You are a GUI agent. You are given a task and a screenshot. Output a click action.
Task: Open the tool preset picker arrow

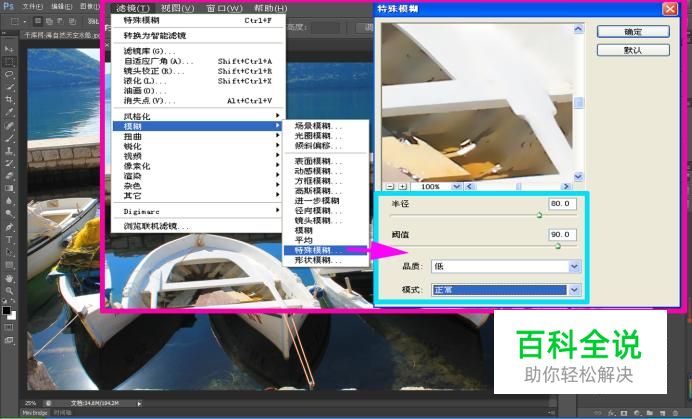point(25,21)
